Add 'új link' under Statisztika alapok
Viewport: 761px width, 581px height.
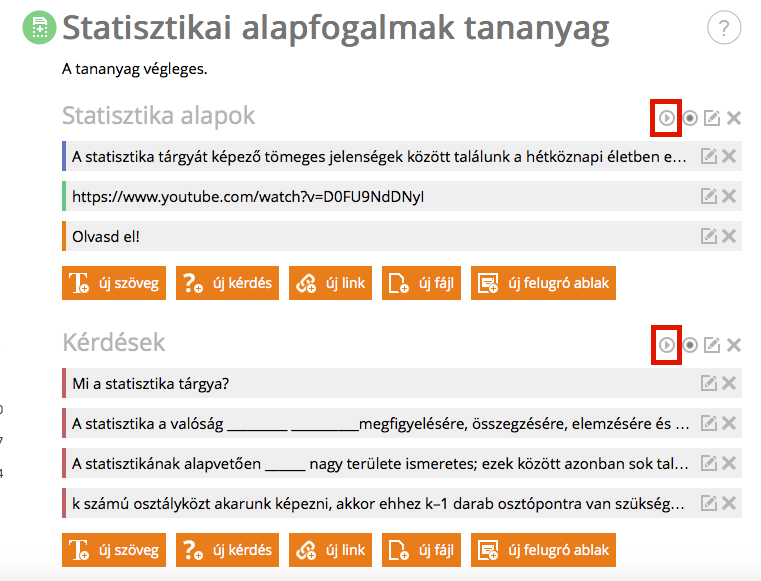pos(331,283)
